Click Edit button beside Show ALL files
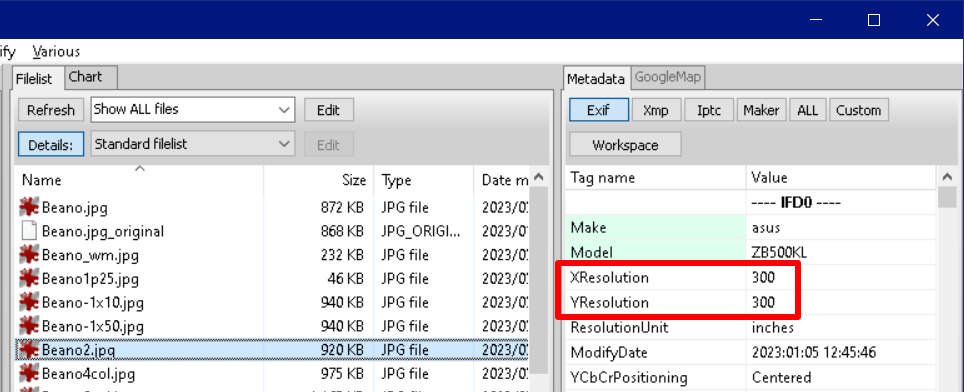 coord(328,110)
